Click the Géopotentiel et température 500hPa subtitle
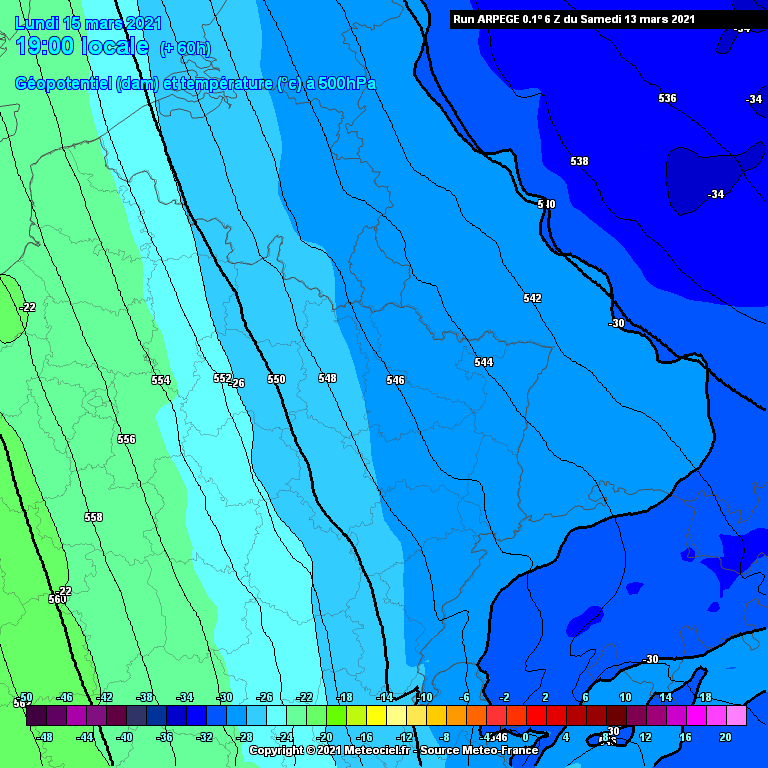This screenshot has width=768, height=768. [x=195, y=84]
